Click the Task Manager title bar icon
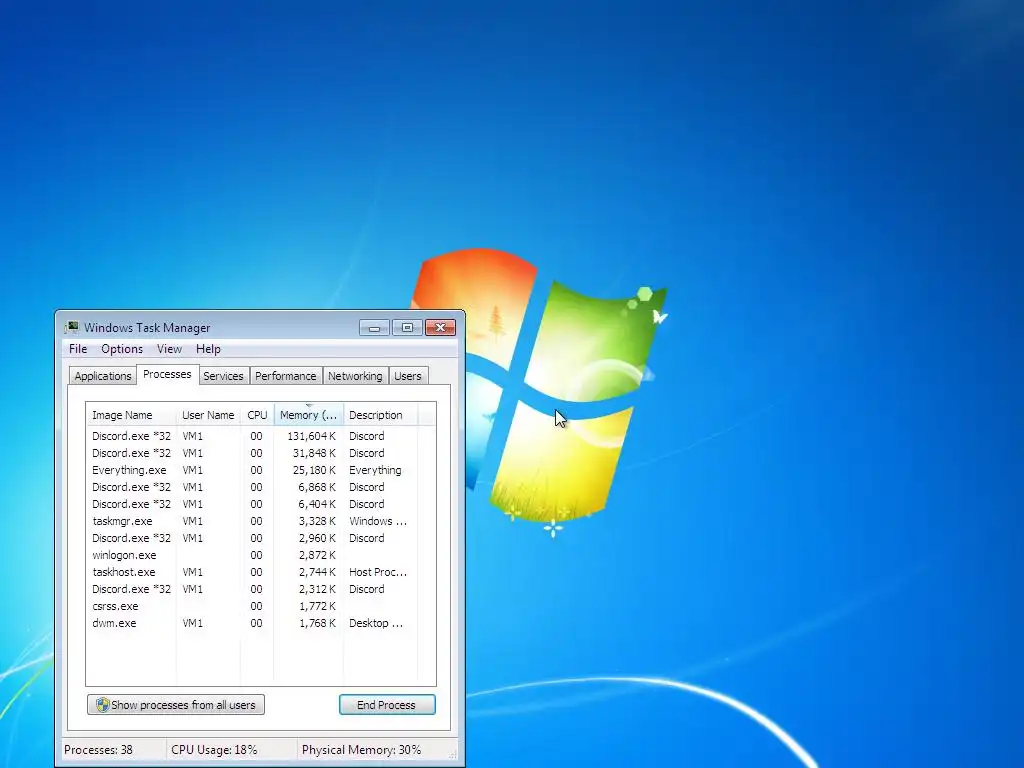The width and height of the screenshot is (1024, 768). [72, 327]
